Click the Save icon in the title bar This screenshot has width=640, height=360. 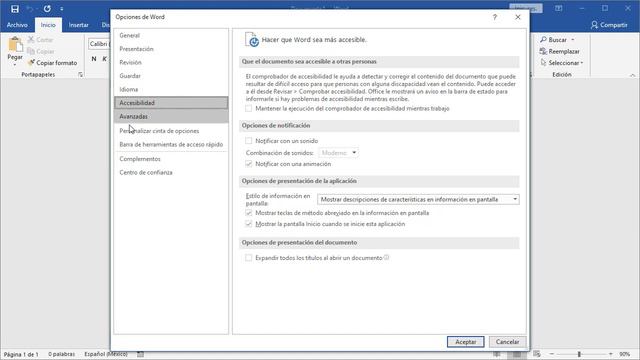pyautogui.click(x=15, y=9)
